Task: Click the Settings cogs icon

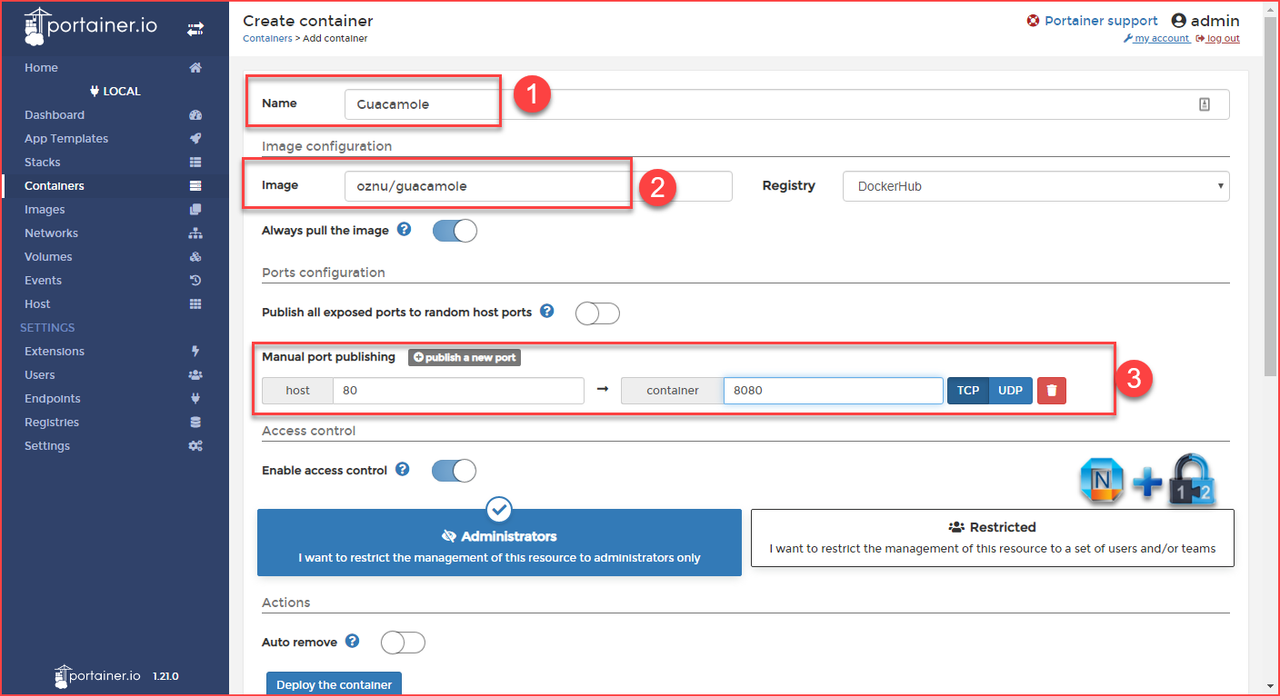Action: tap(196, 446)
